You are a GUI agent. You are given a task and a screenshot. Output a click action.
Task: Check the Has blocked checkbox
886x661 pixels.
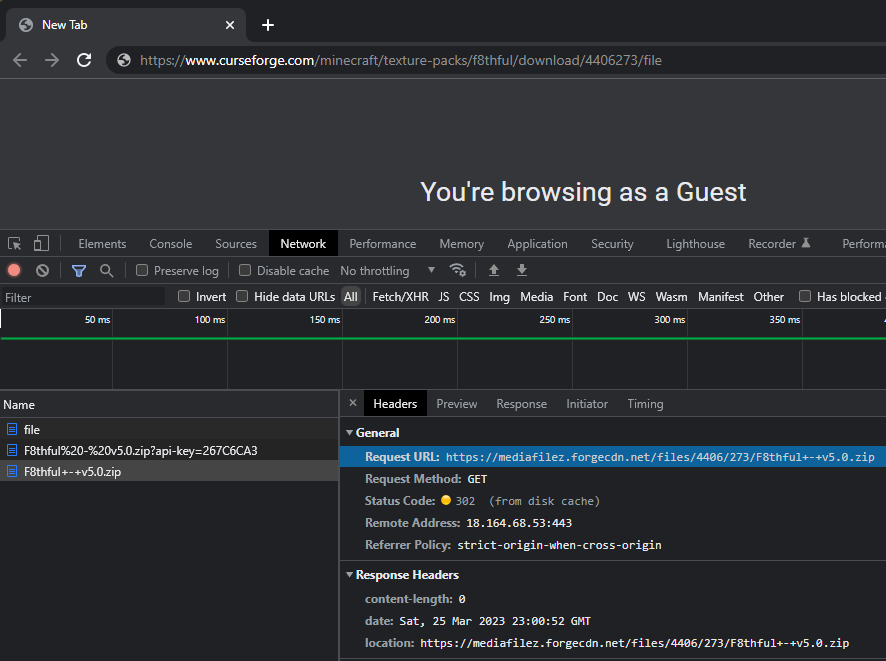(805, 297)
